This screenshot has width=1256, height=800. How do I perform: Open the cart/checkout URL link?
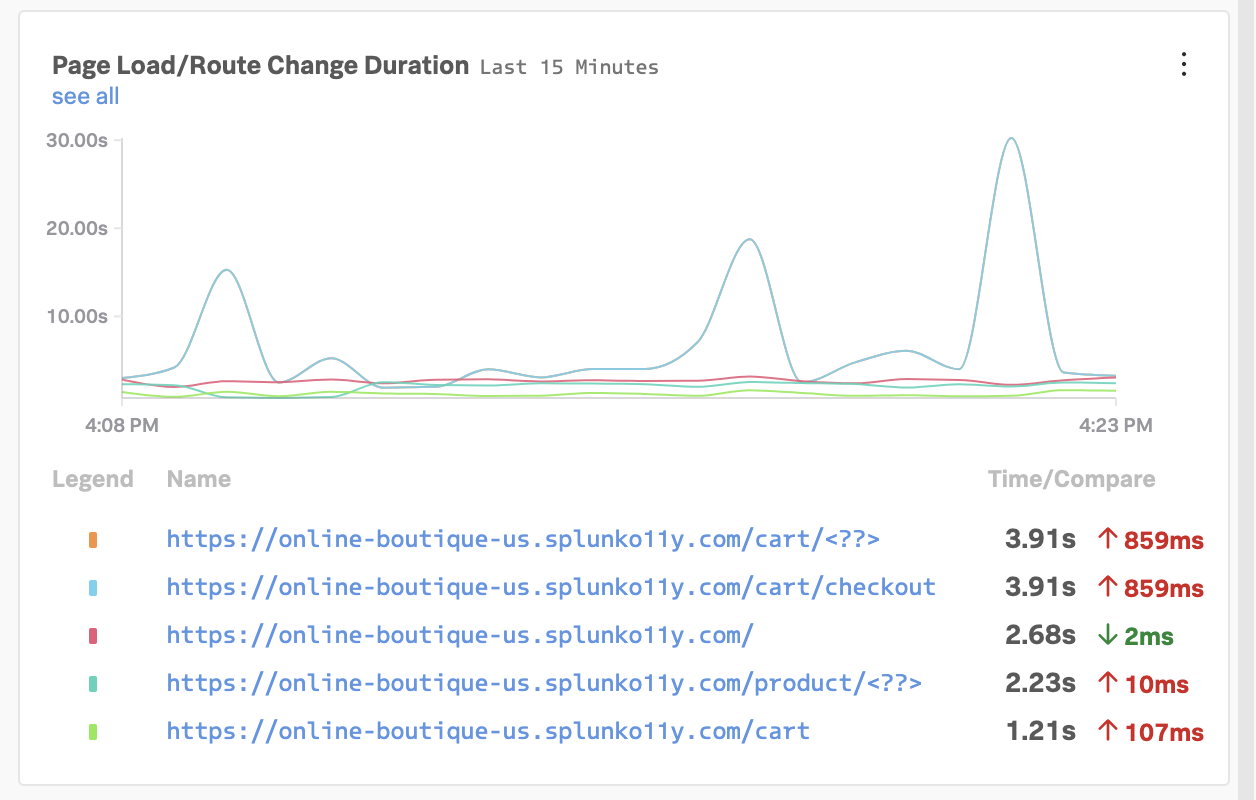pyautogui.click(x=551, y=588)
